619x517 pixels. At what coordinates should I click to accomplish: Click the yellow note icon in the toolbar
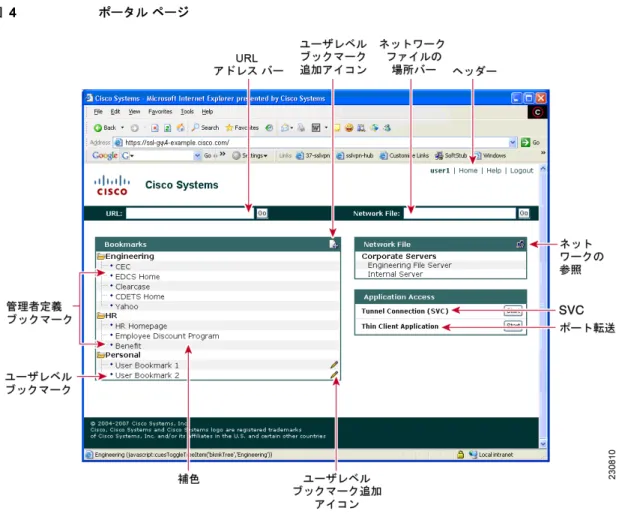pyautogui.click(x=337, y=127)
